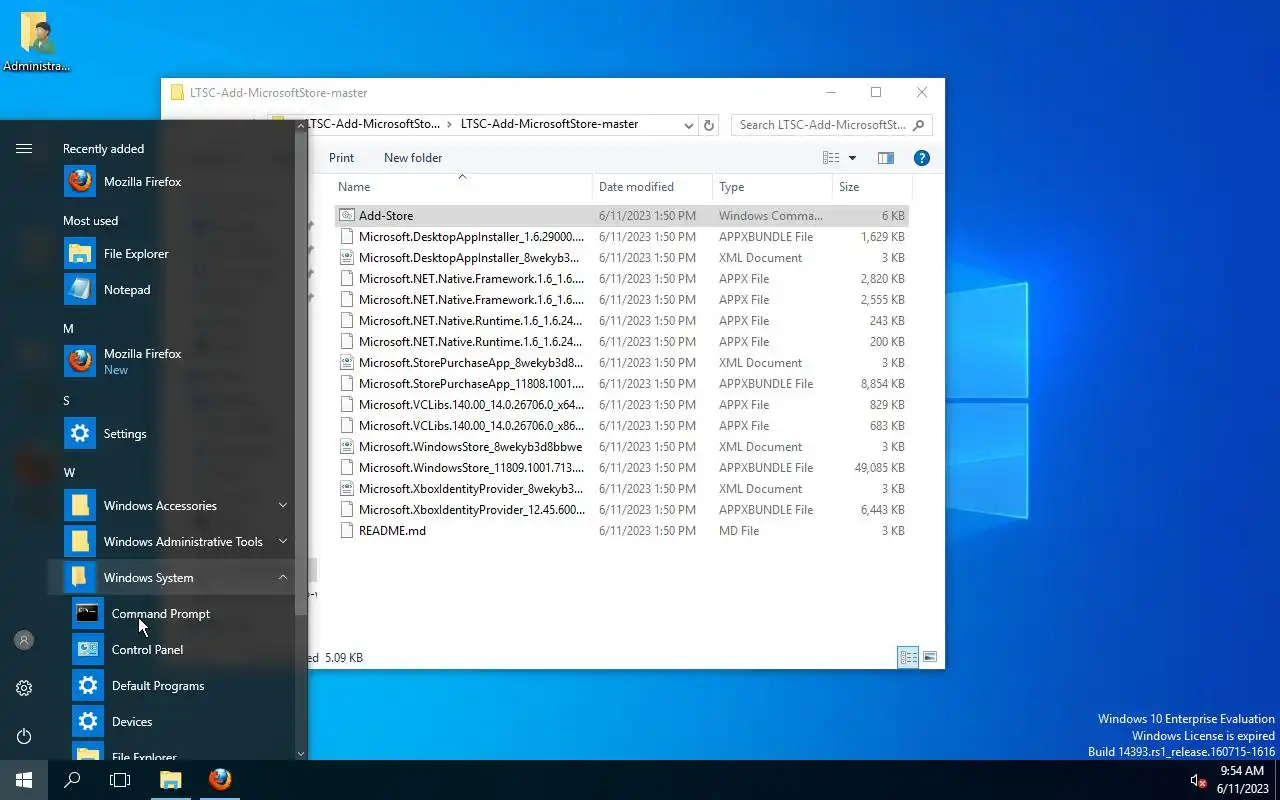The width and height of the screenshot is (1280, 800).
Task: Select the Add-Store file
Action: (621, 216)
